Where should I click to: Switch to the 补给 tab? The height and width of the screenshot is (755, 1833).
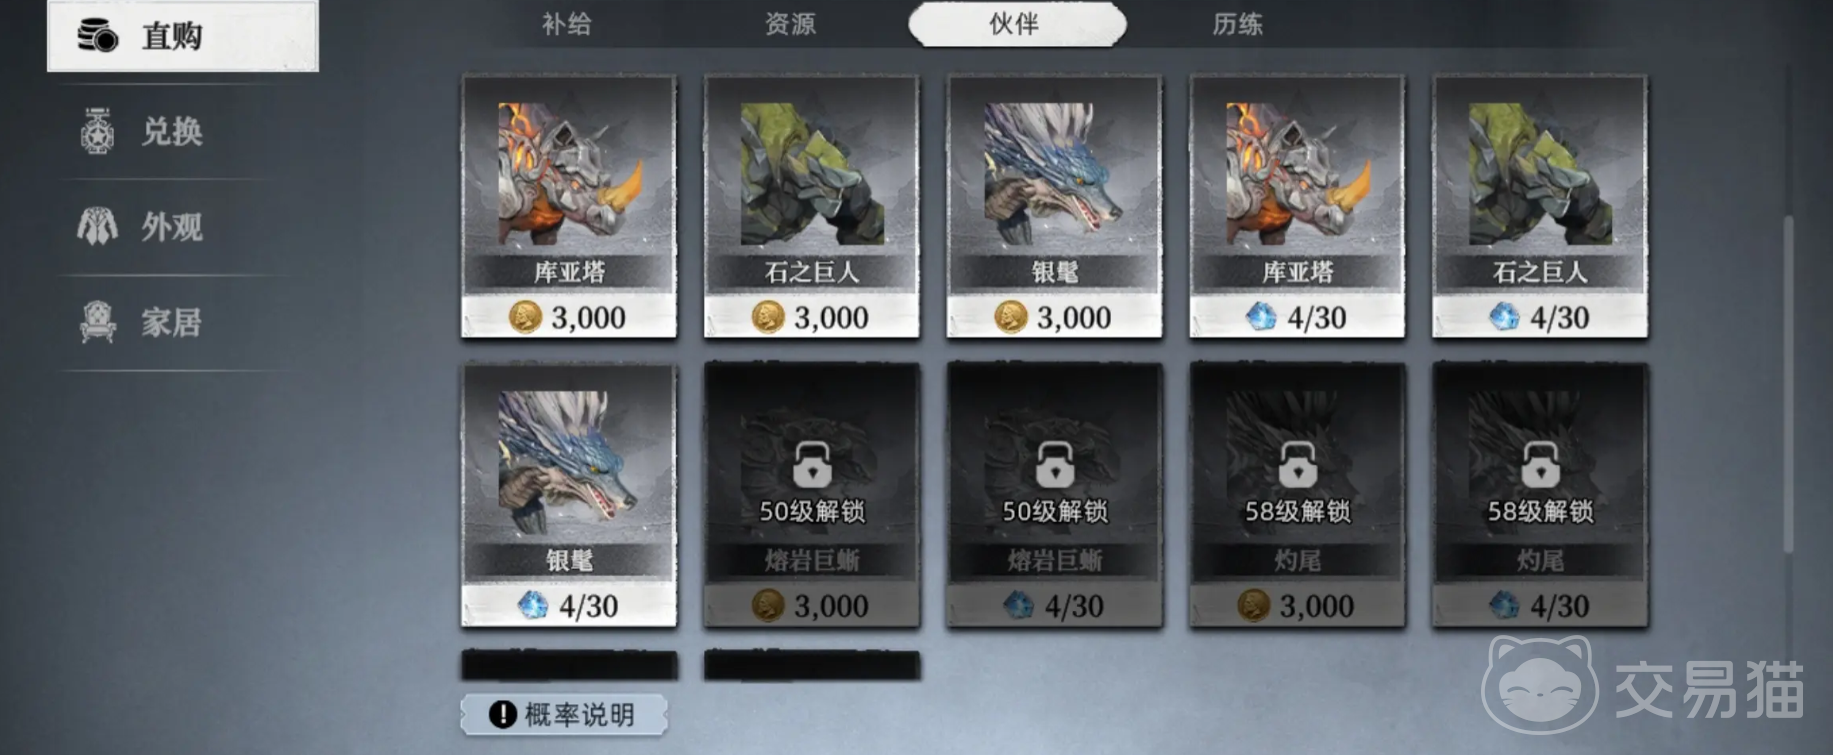[x=567, y=24]
